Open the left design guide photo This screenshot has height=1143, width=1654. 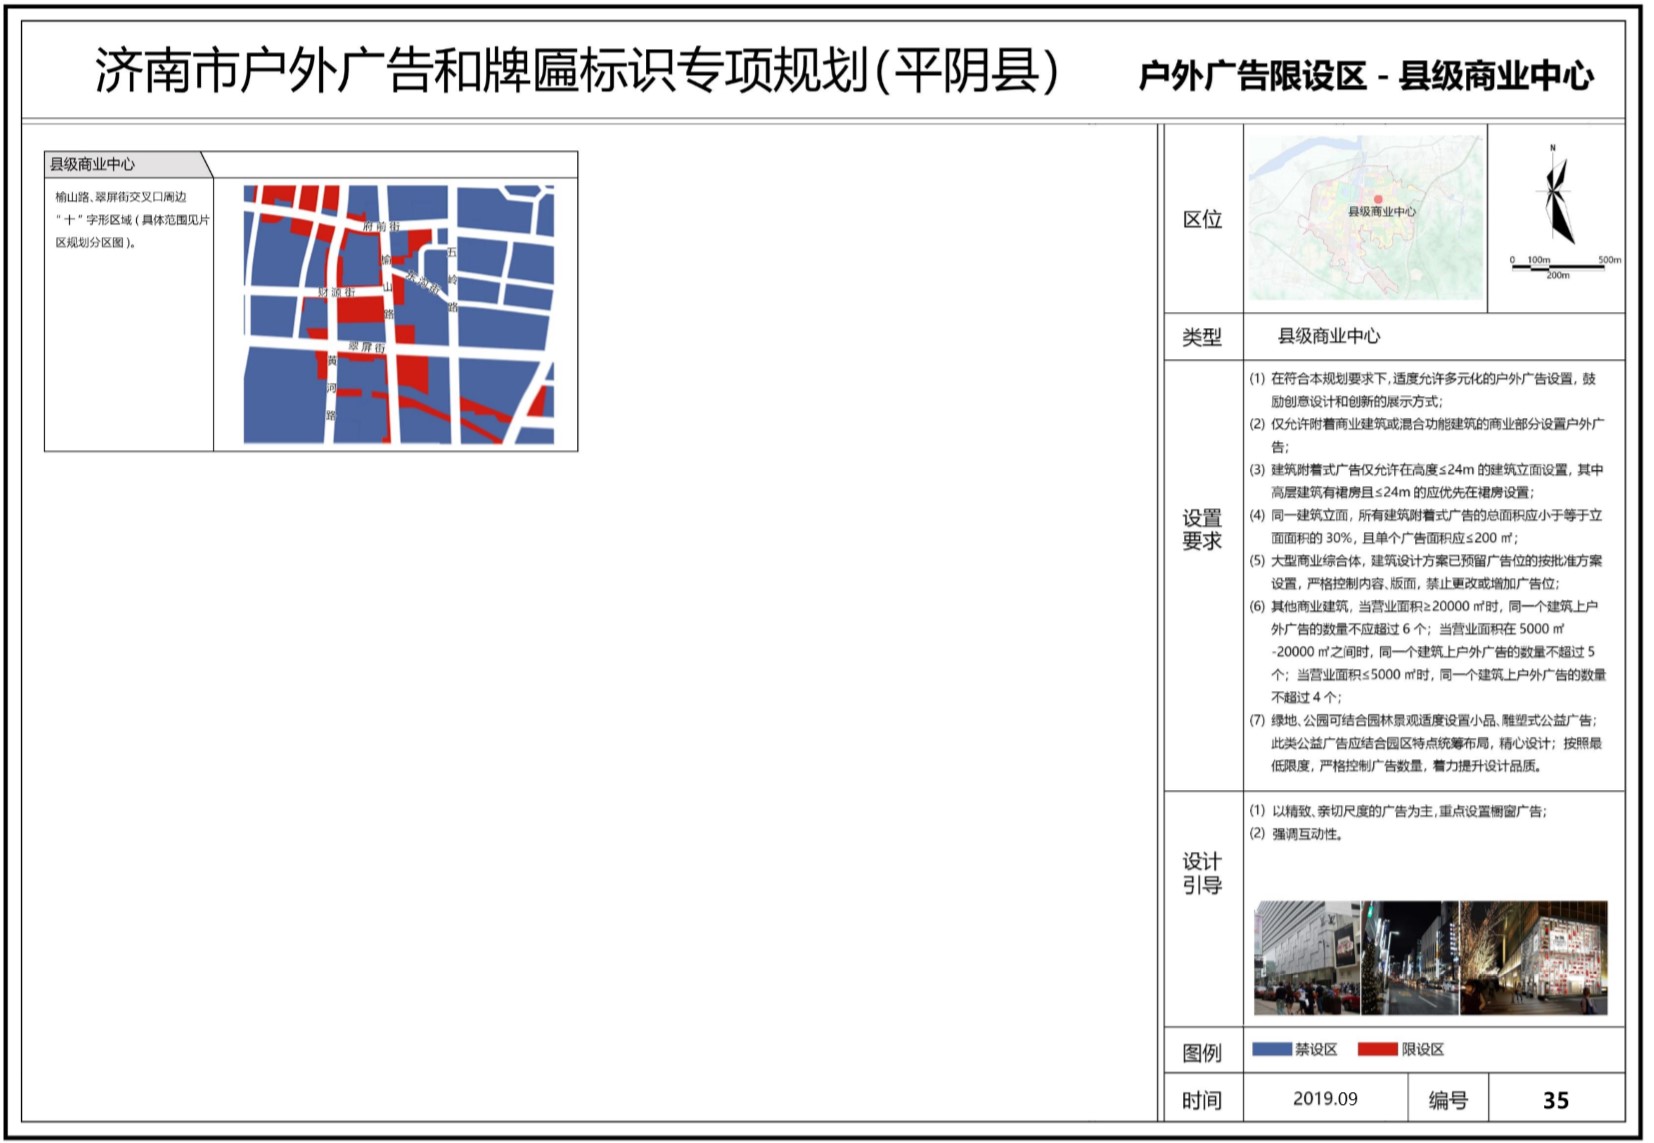tap(1307, 958)
